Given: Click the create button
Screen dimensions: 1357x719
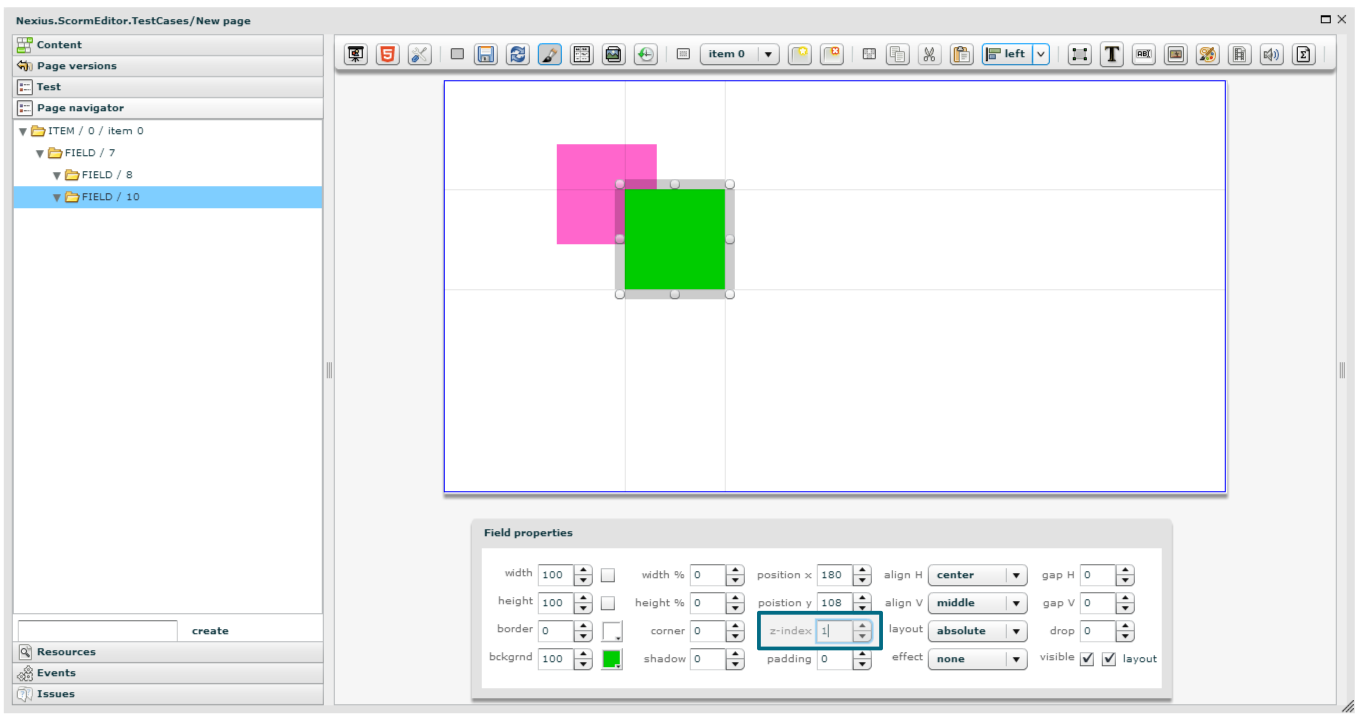Looking at the screenshot, I should coord(210,631).
